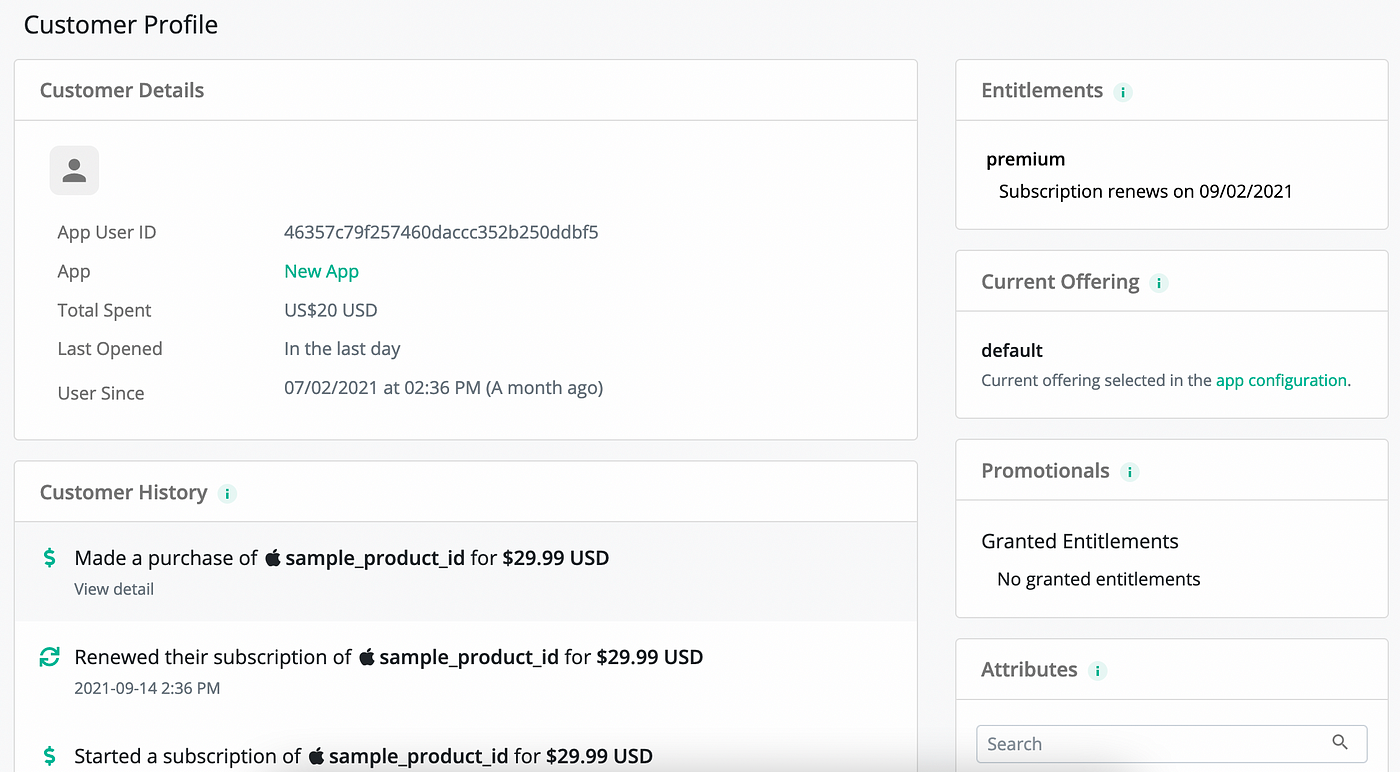This screenshot has height=772, width=1400.
Task: Click the customer avatar placeholder icon
Action: pyautogui.click(x=74, y=170)
